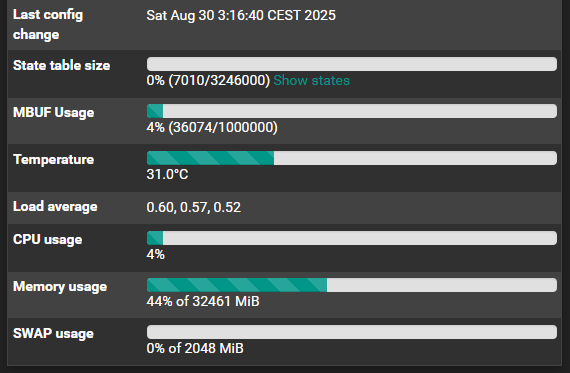The height and width of the screenshot is (373, 570).
Task: Click the 0% (7010/3246000) states count
Action: coord(208,80)
